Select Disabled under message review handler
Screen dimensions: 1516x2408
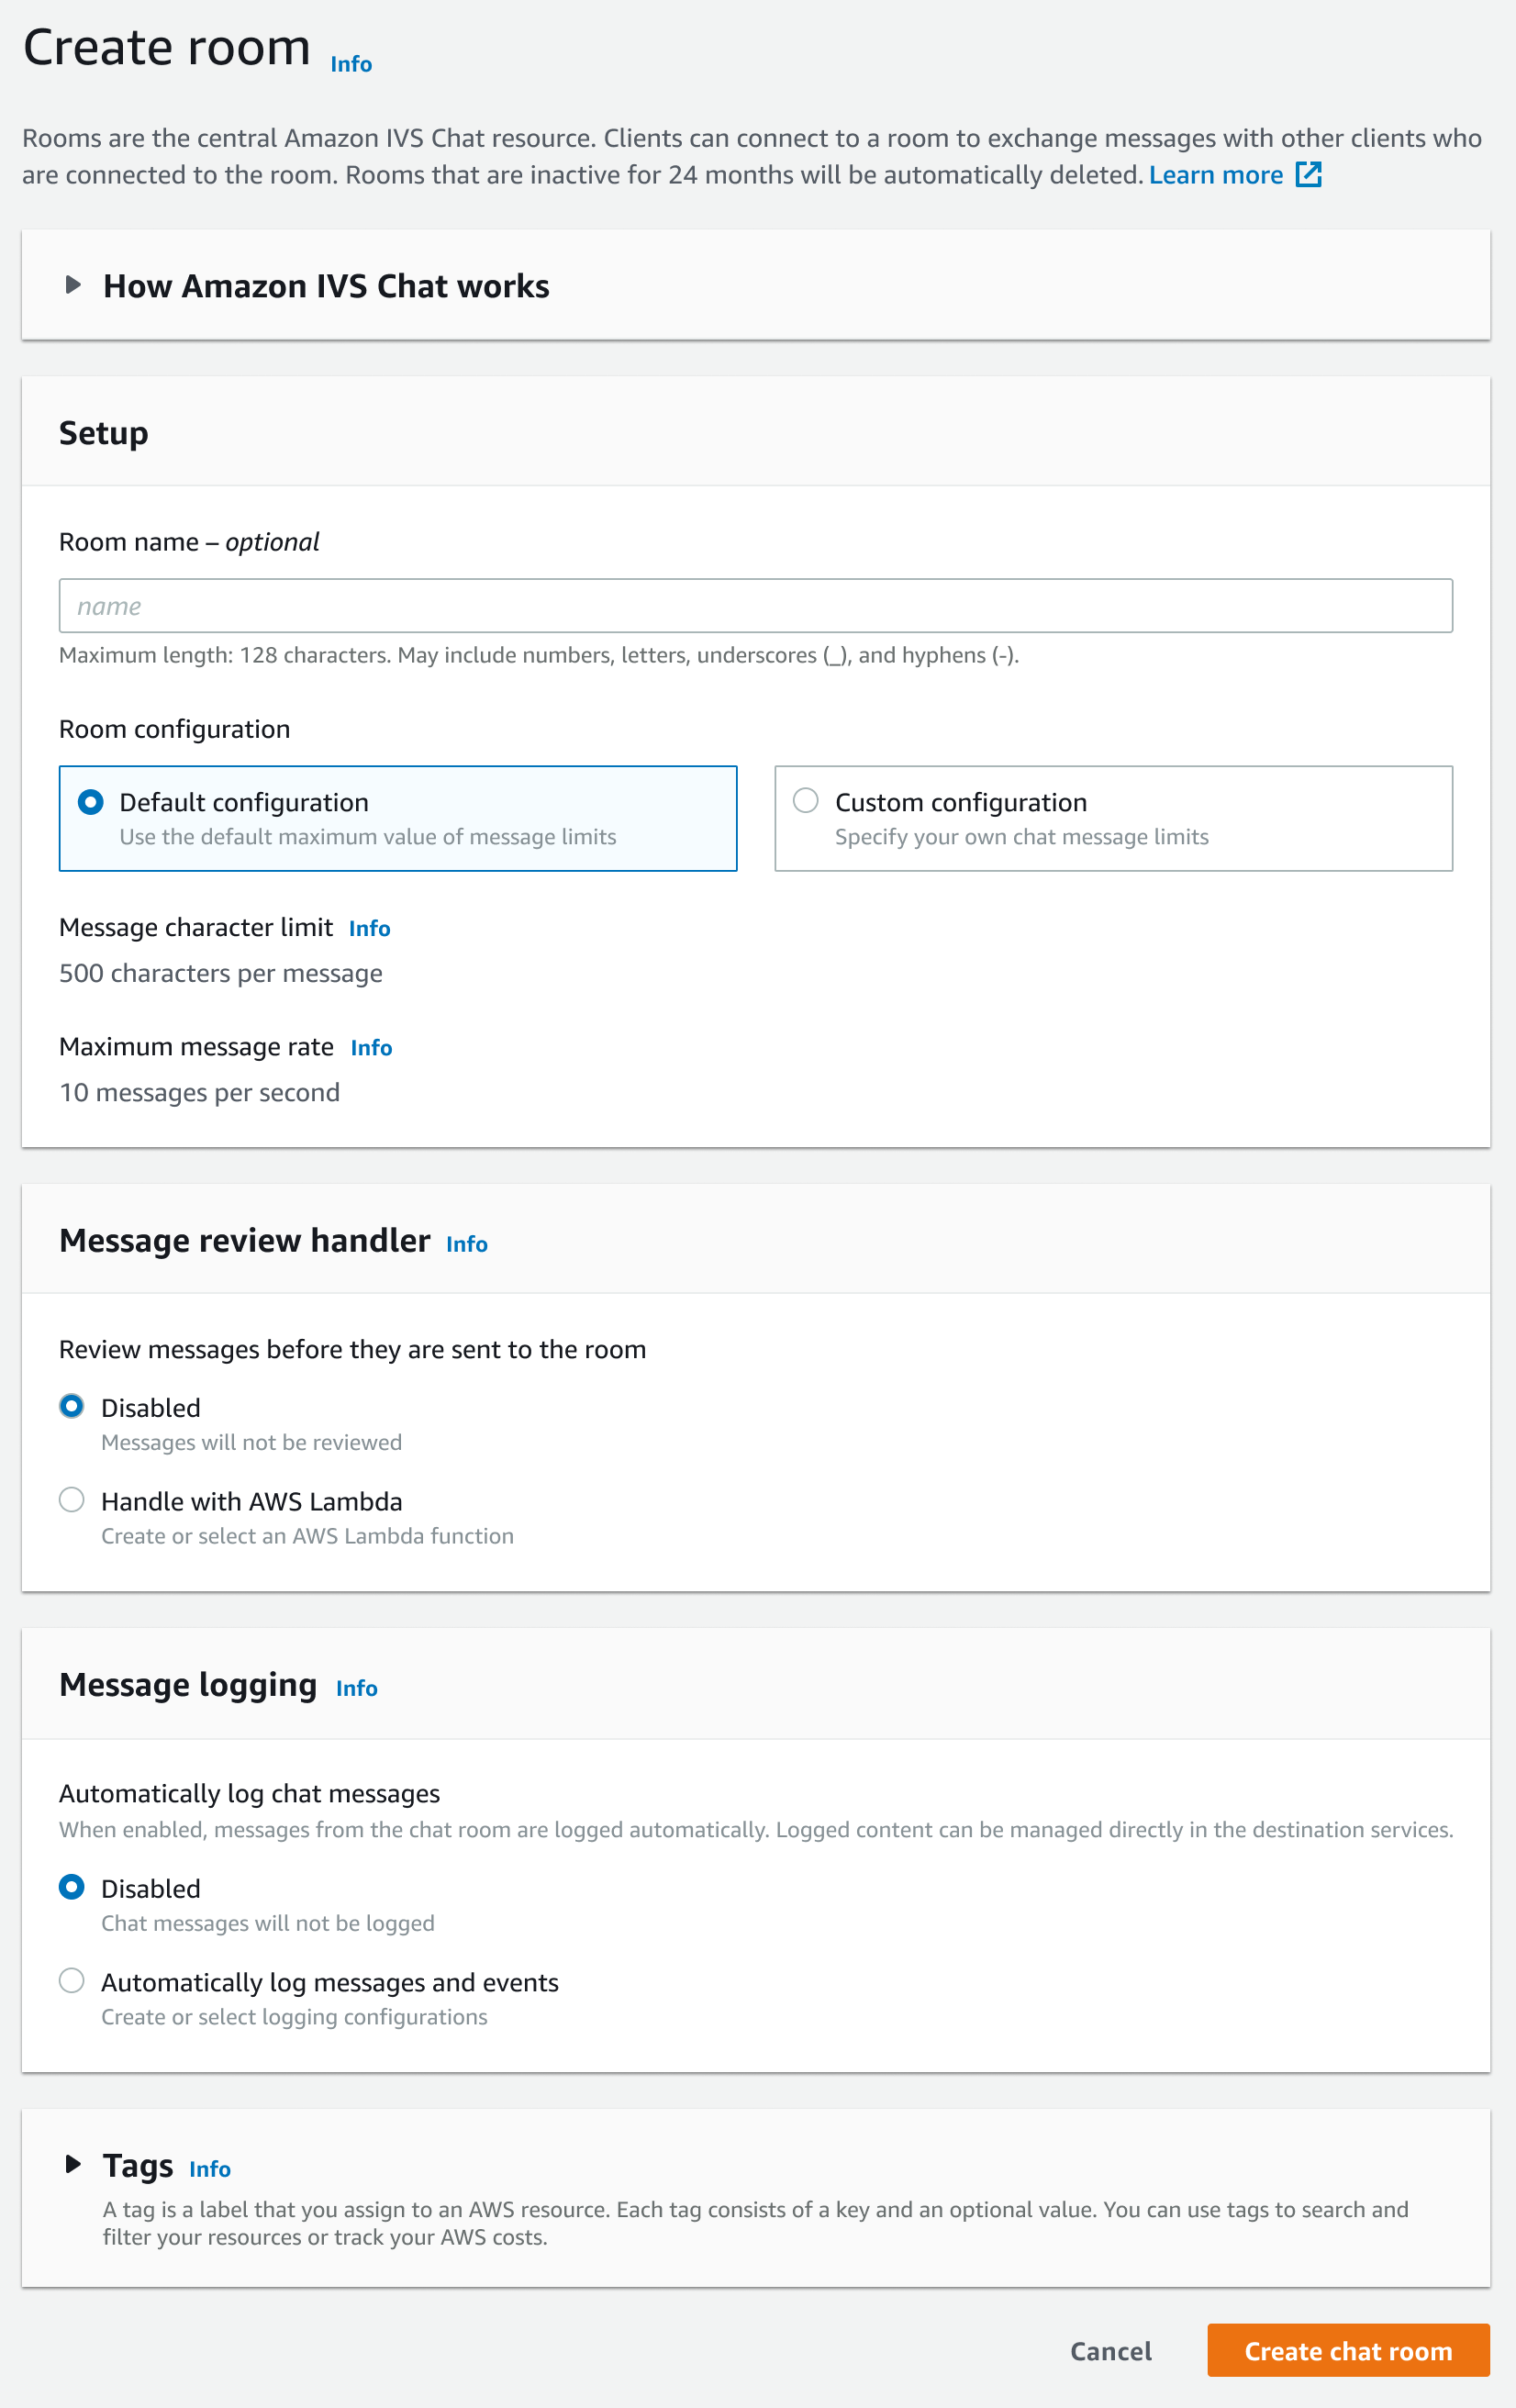click(72, 1407)
